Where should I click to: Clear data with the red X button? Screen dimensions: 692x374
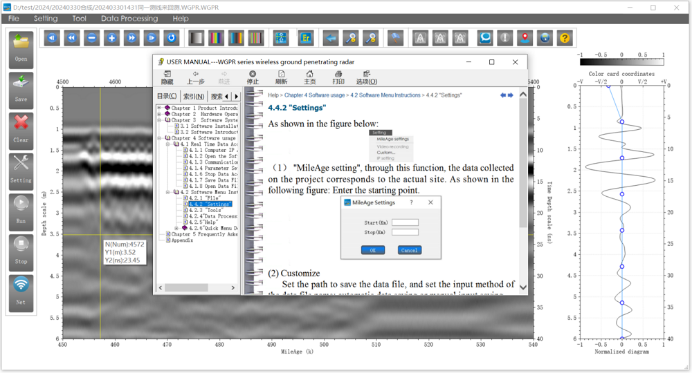21,131
